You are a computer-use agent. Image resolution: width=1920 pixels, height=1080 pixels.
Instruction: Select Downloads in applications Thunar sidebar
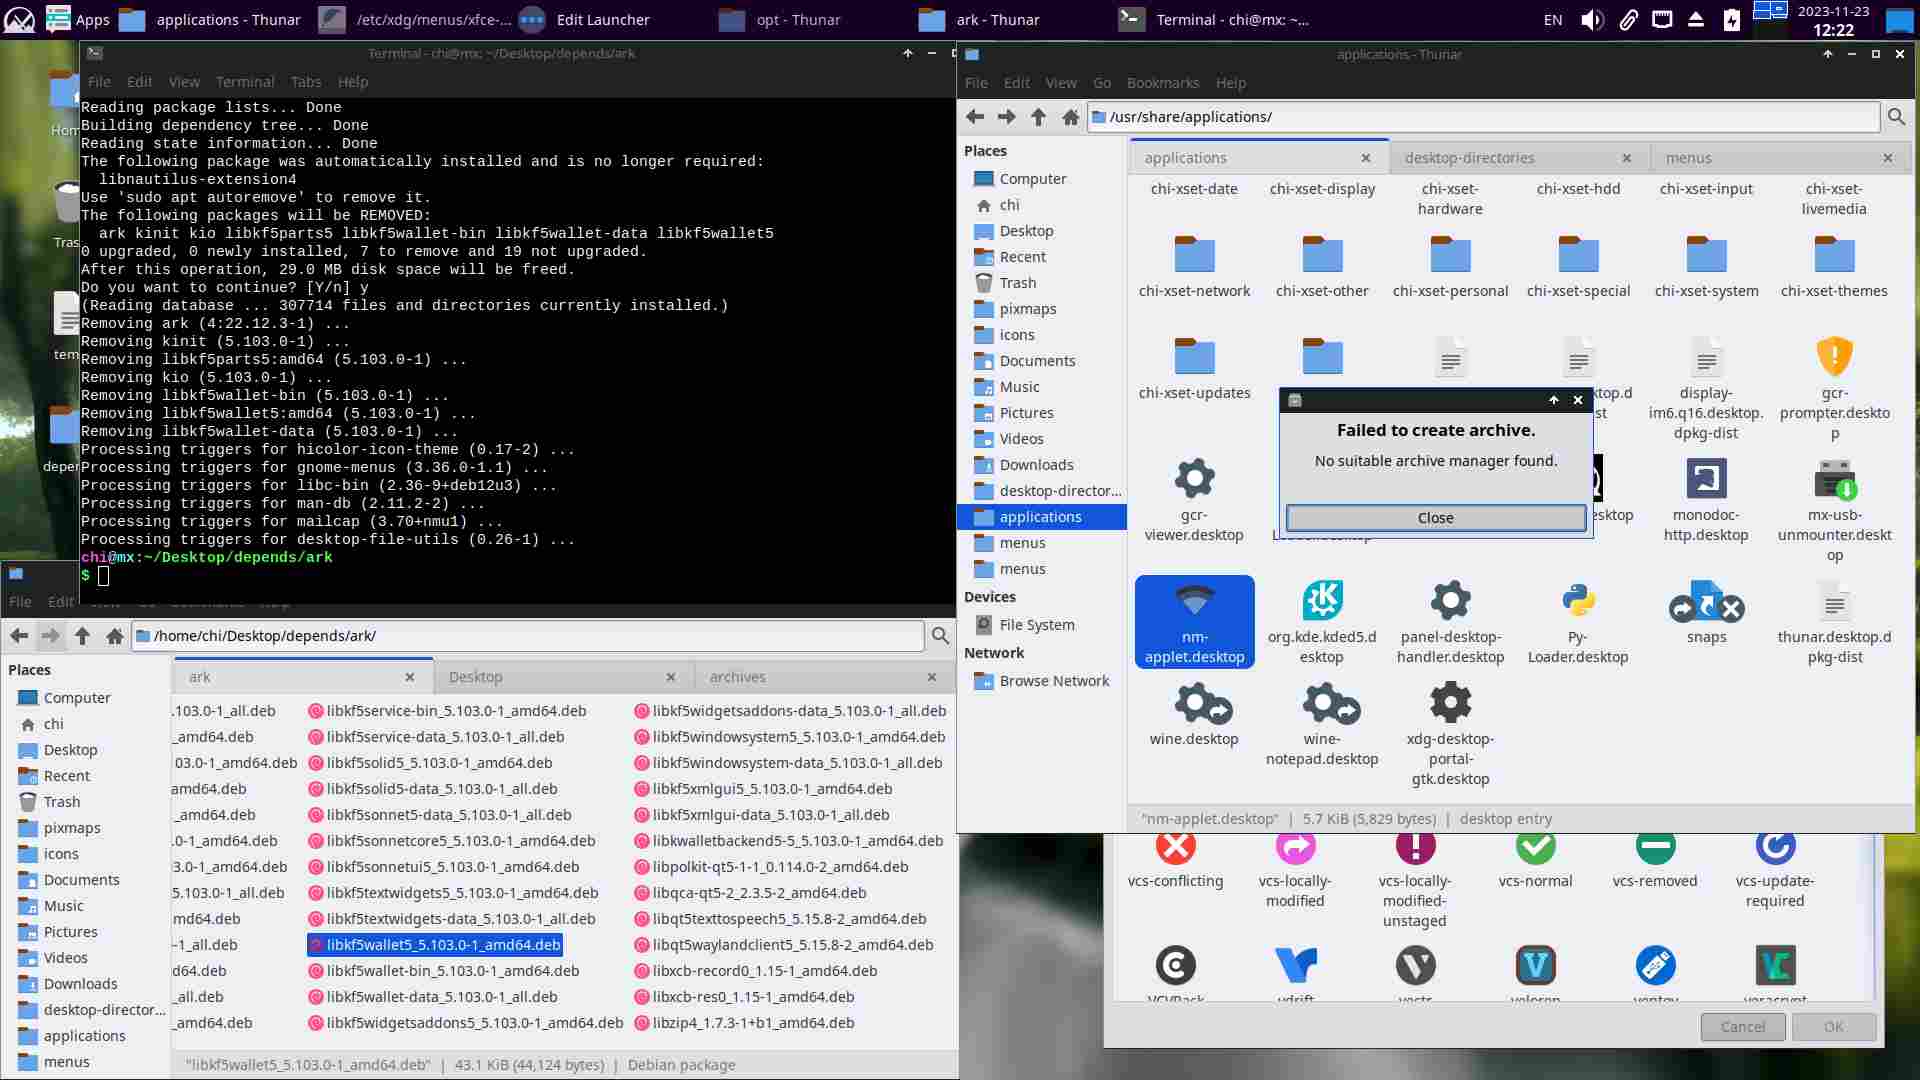(x=1036, y=465)
